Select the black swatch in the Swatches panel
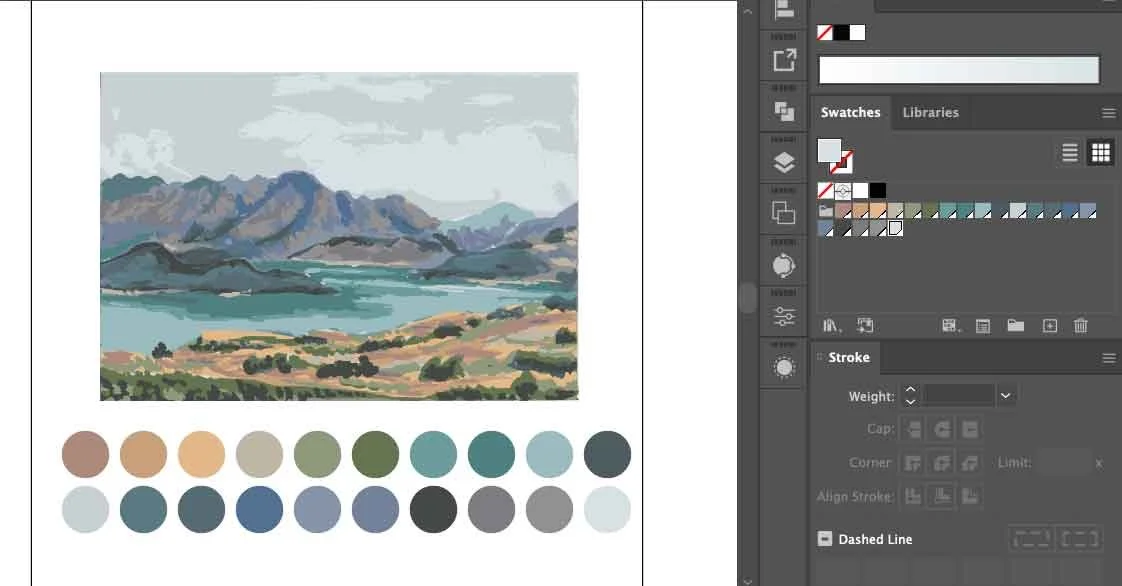This screenshot has height=586, width=1122. click(x=877, y=190)
